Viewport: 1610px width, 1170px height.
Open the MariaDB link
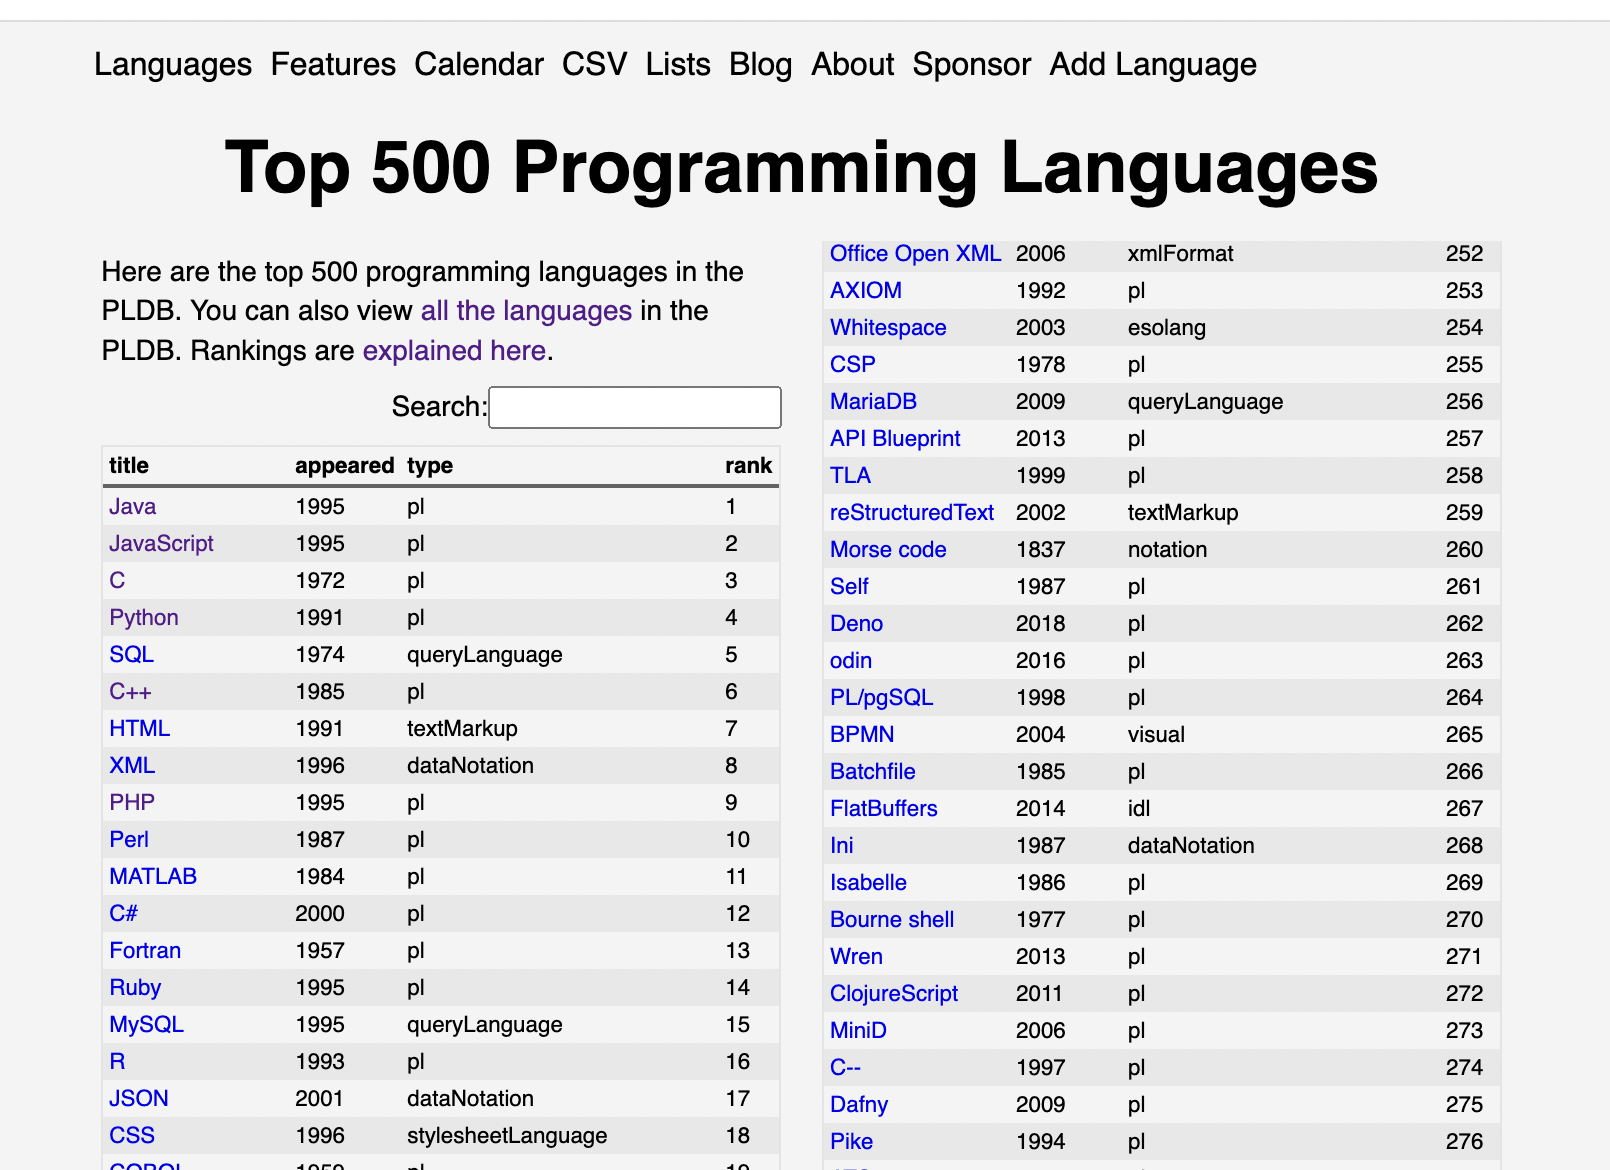point(873,402)
